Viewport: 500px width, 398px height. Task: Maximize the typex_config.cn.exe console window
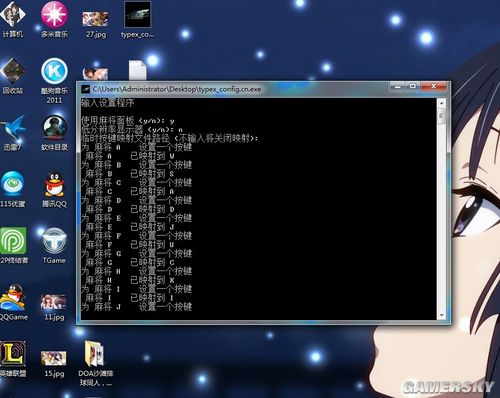pyautogui.click(x=413, y=87)
